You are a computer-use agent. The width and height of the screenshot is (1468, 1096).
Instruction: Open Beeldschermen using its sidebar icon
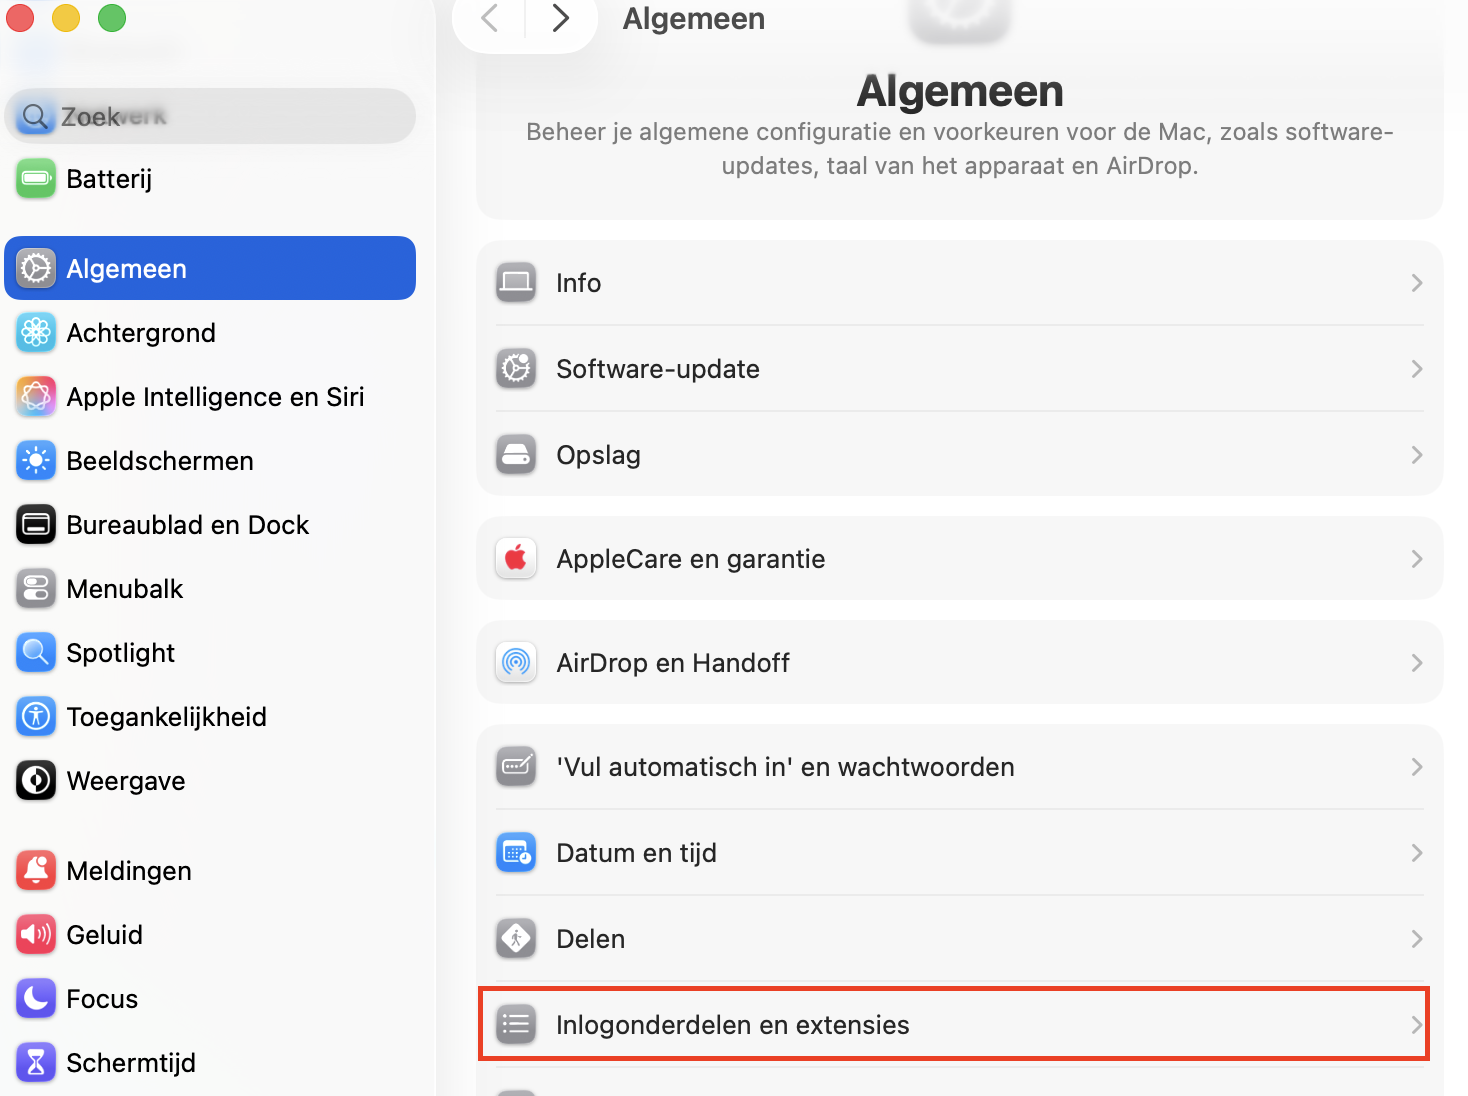[x=36, y=460]
